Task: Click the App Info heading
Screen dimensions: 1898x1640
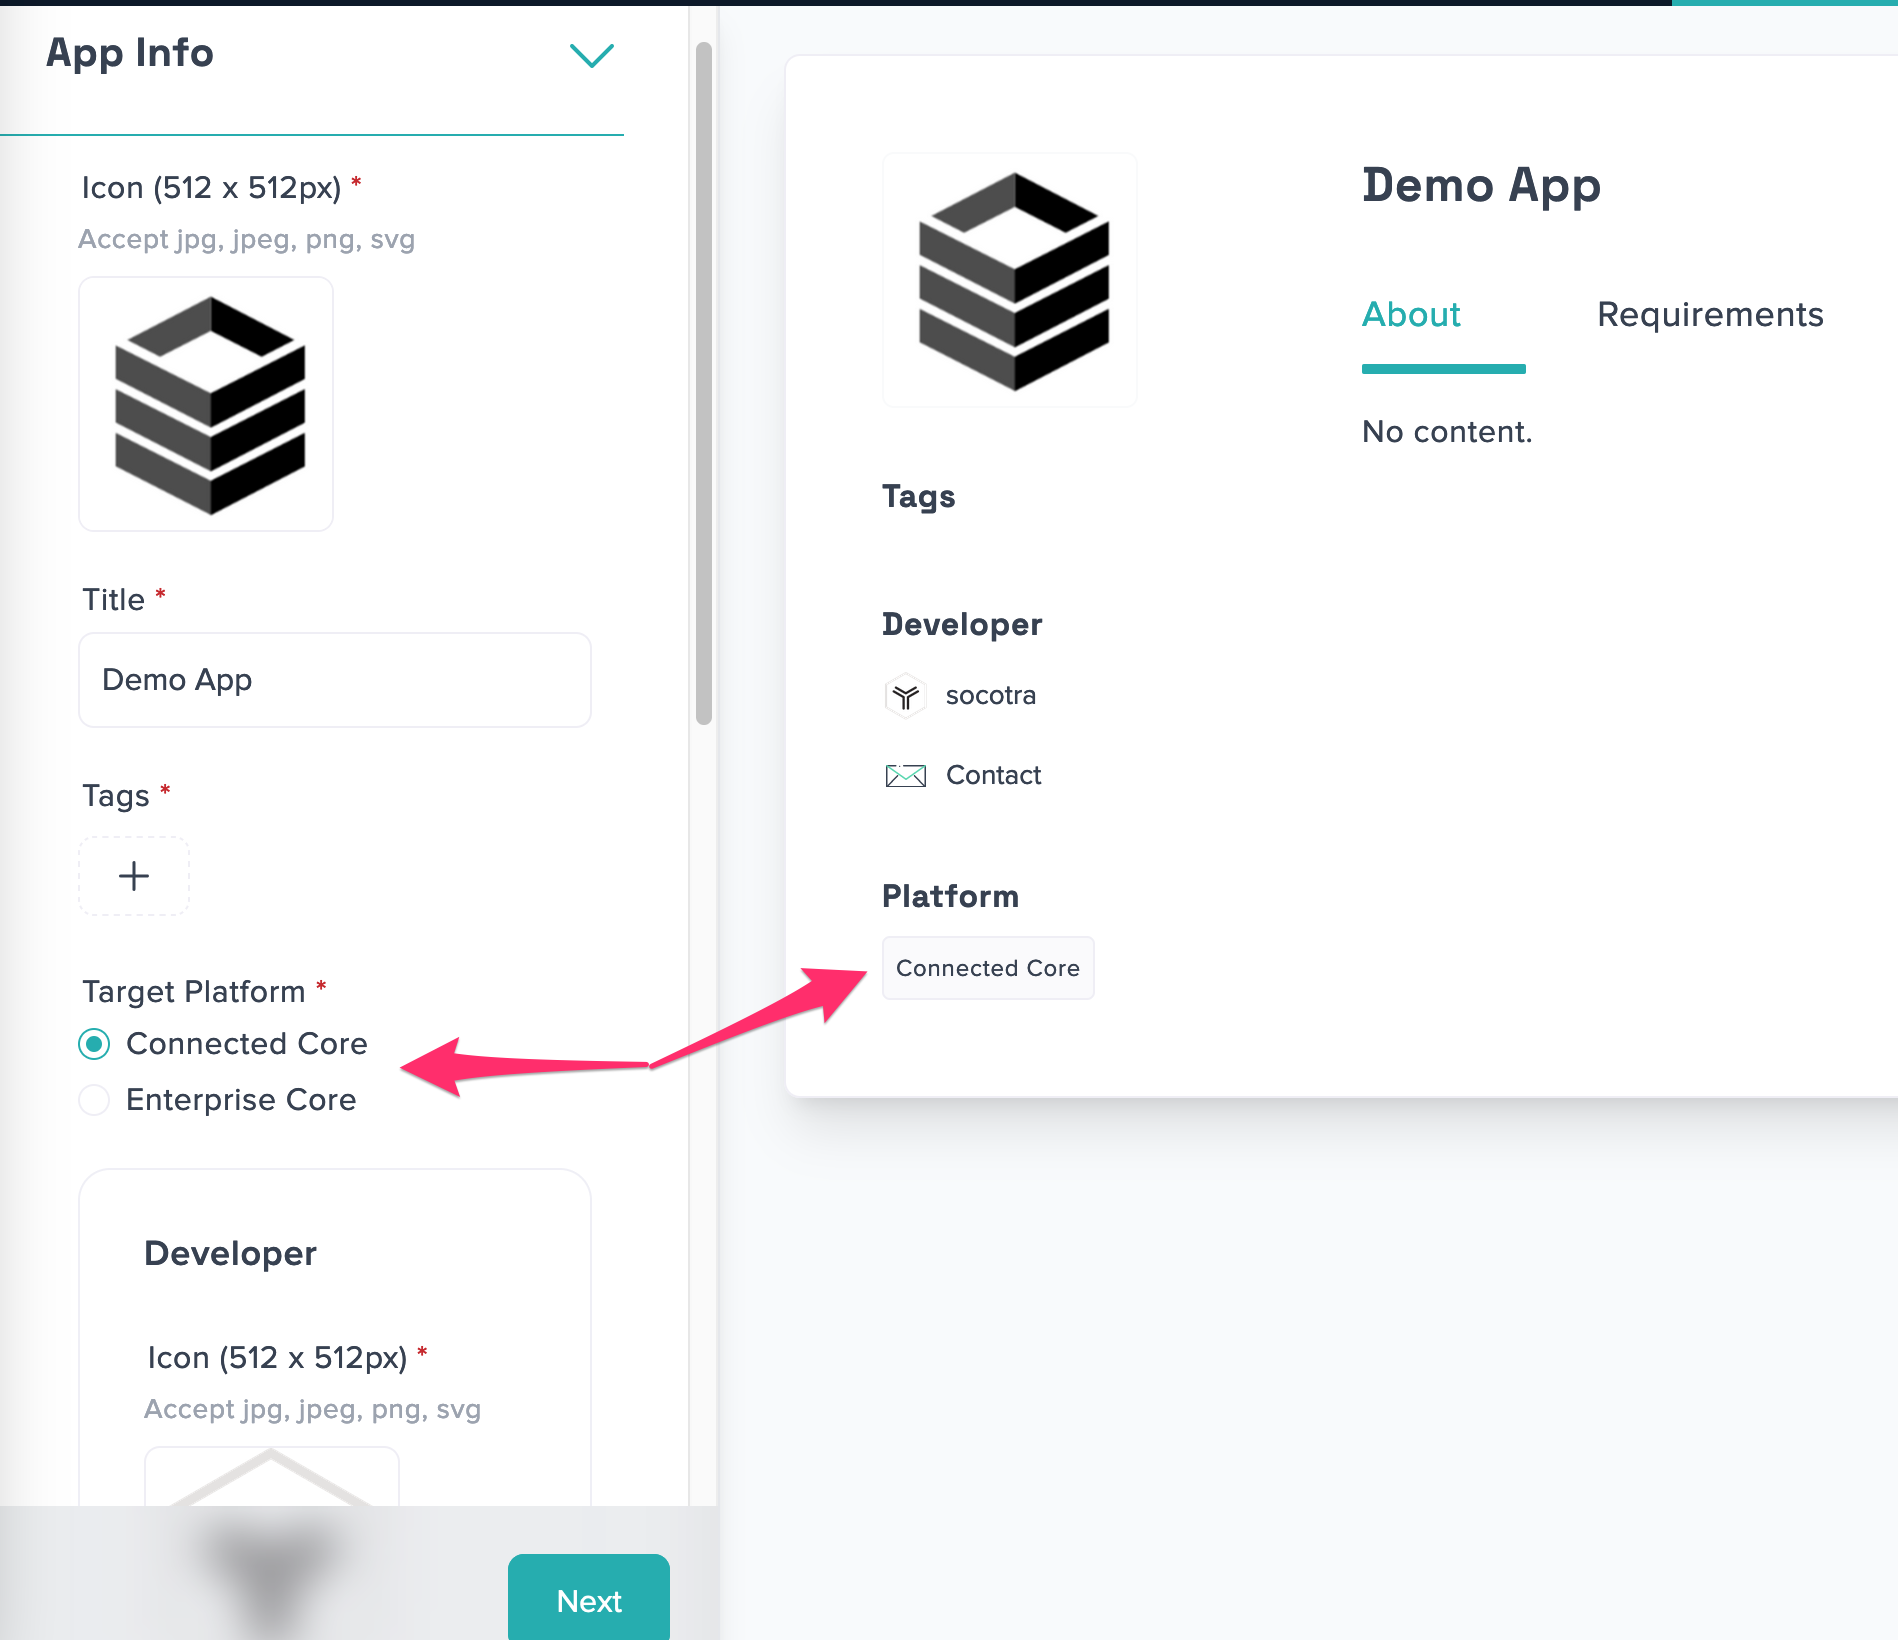Action: pos(130,54)
